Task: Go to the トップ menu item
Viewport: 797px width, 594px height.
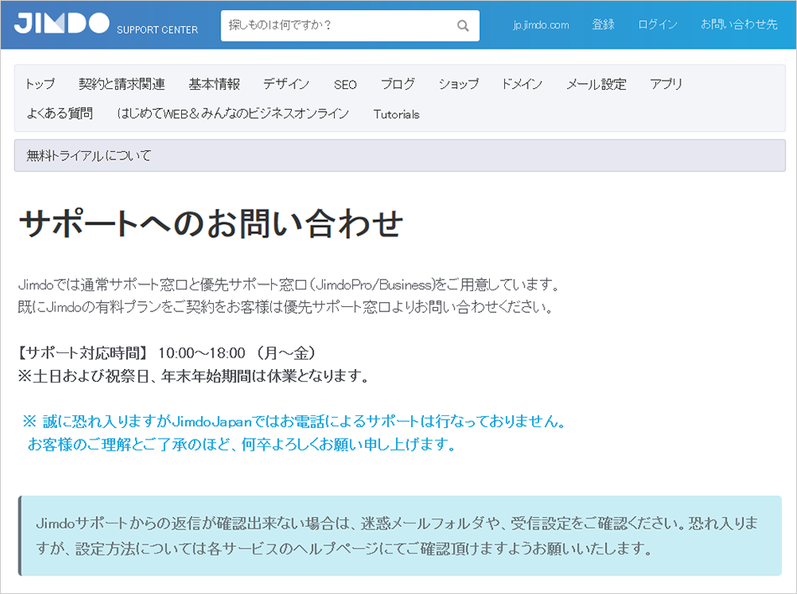Action: click(40, 84)
